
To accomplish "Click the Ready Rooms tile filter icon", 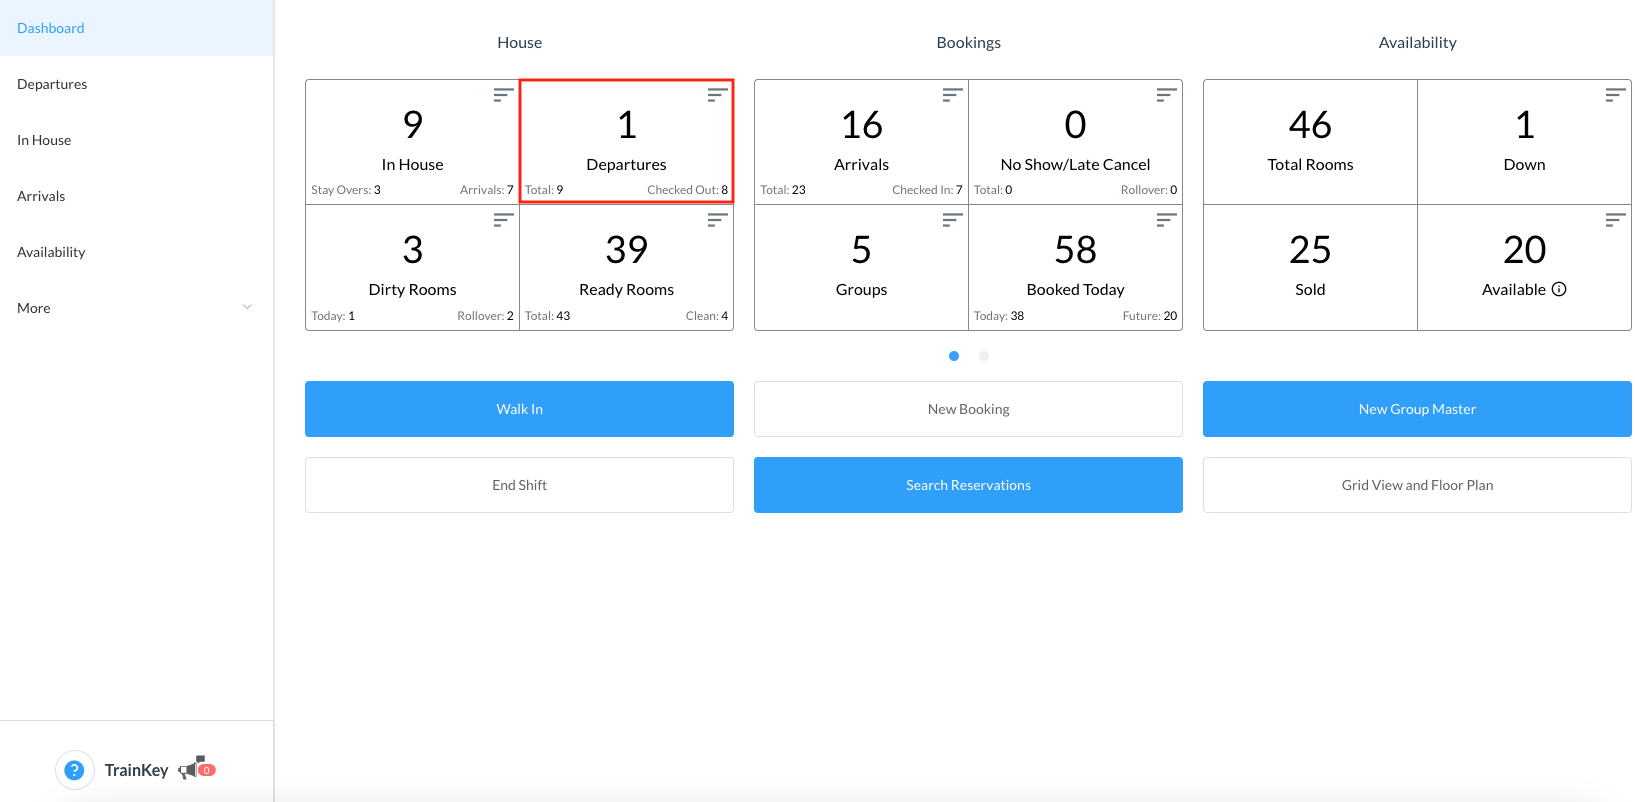I will [717, 220].
